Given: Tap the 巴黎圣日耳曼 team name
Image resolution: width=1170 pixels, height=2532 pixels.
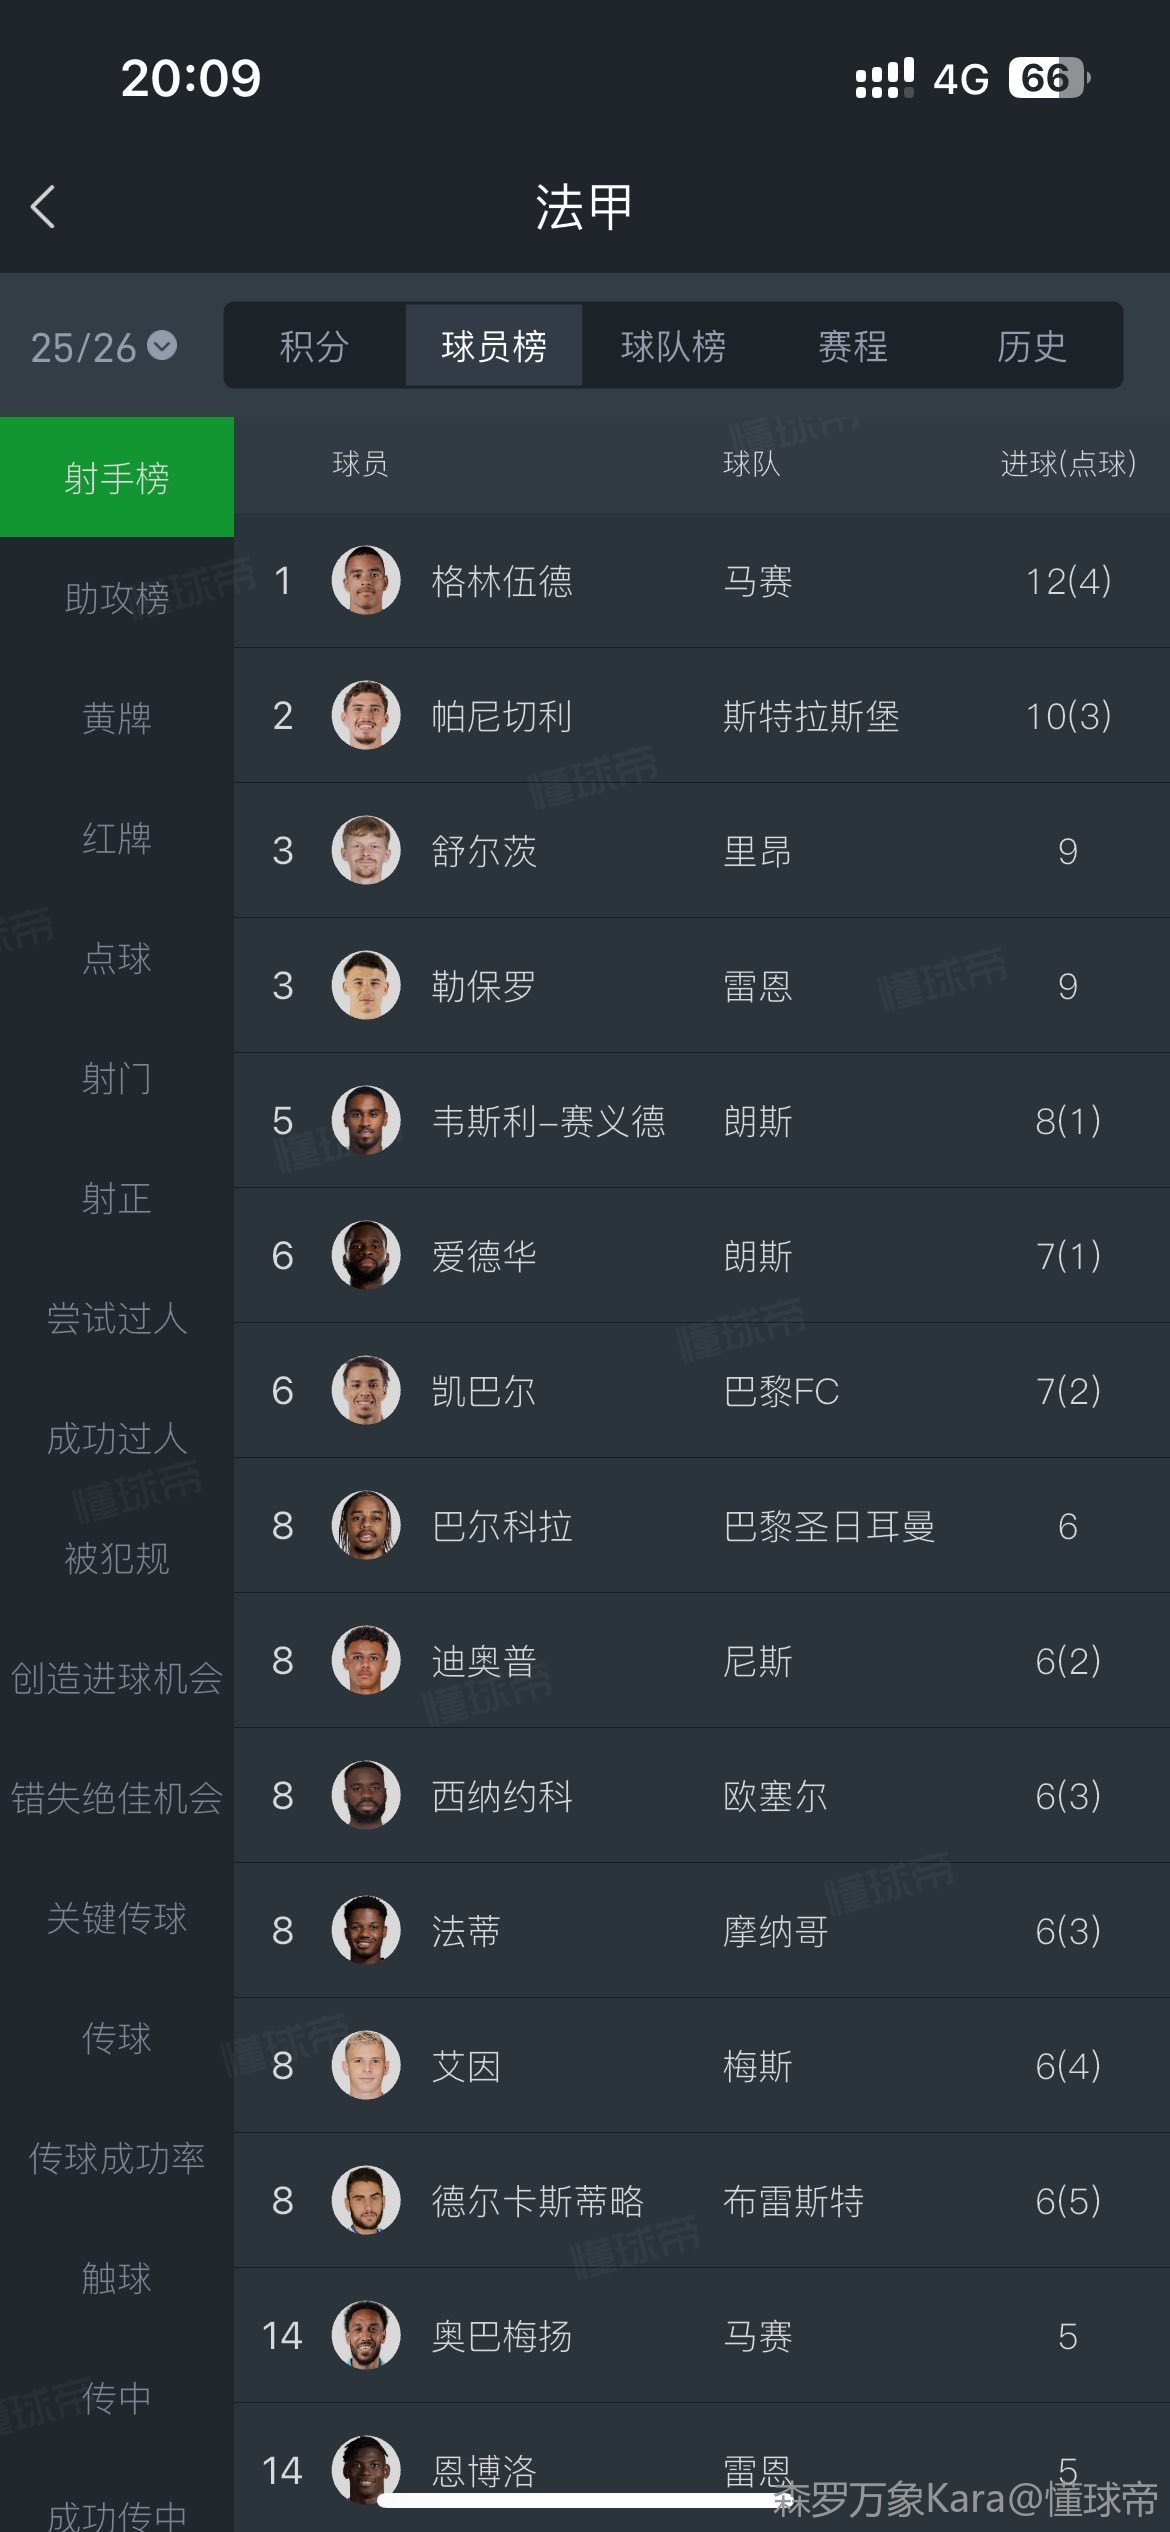Looking at the screenshot, I should coord(829,1526).
